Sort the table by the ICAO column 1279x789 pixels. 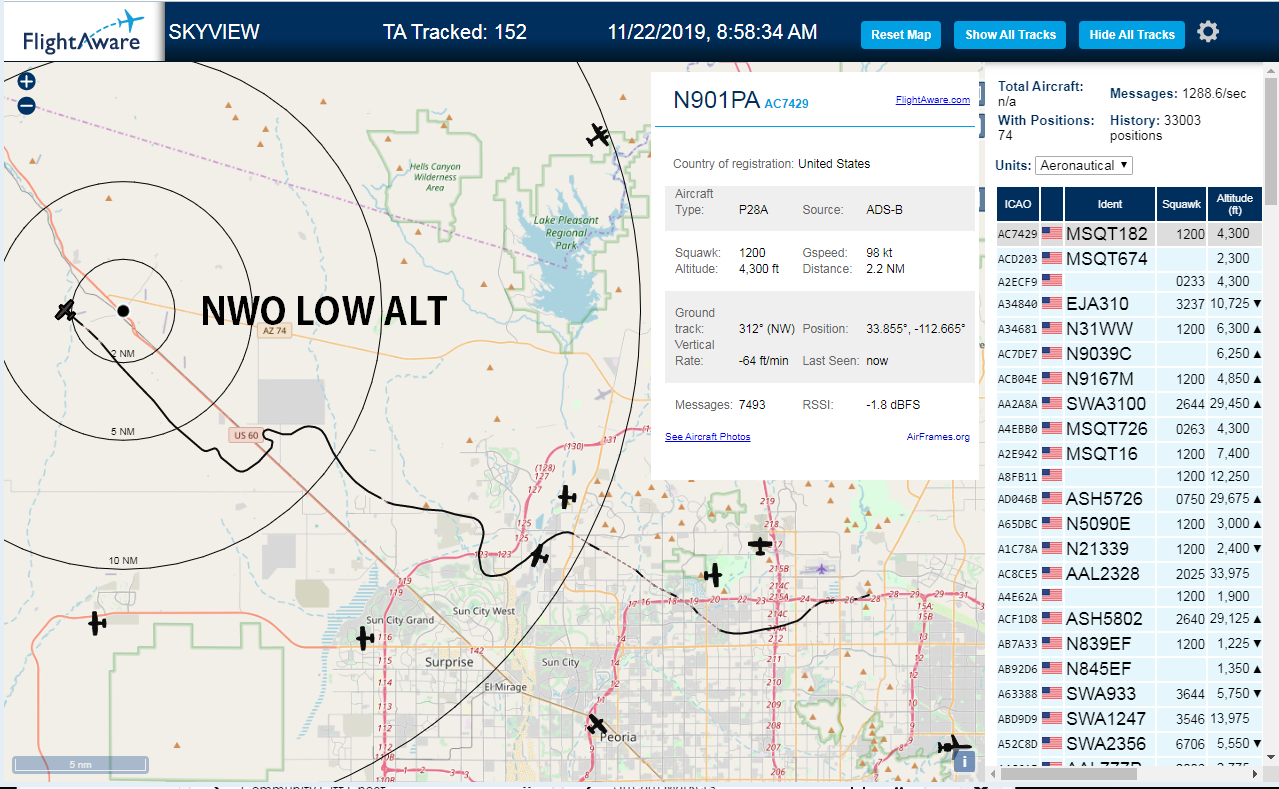[1018, 204]
